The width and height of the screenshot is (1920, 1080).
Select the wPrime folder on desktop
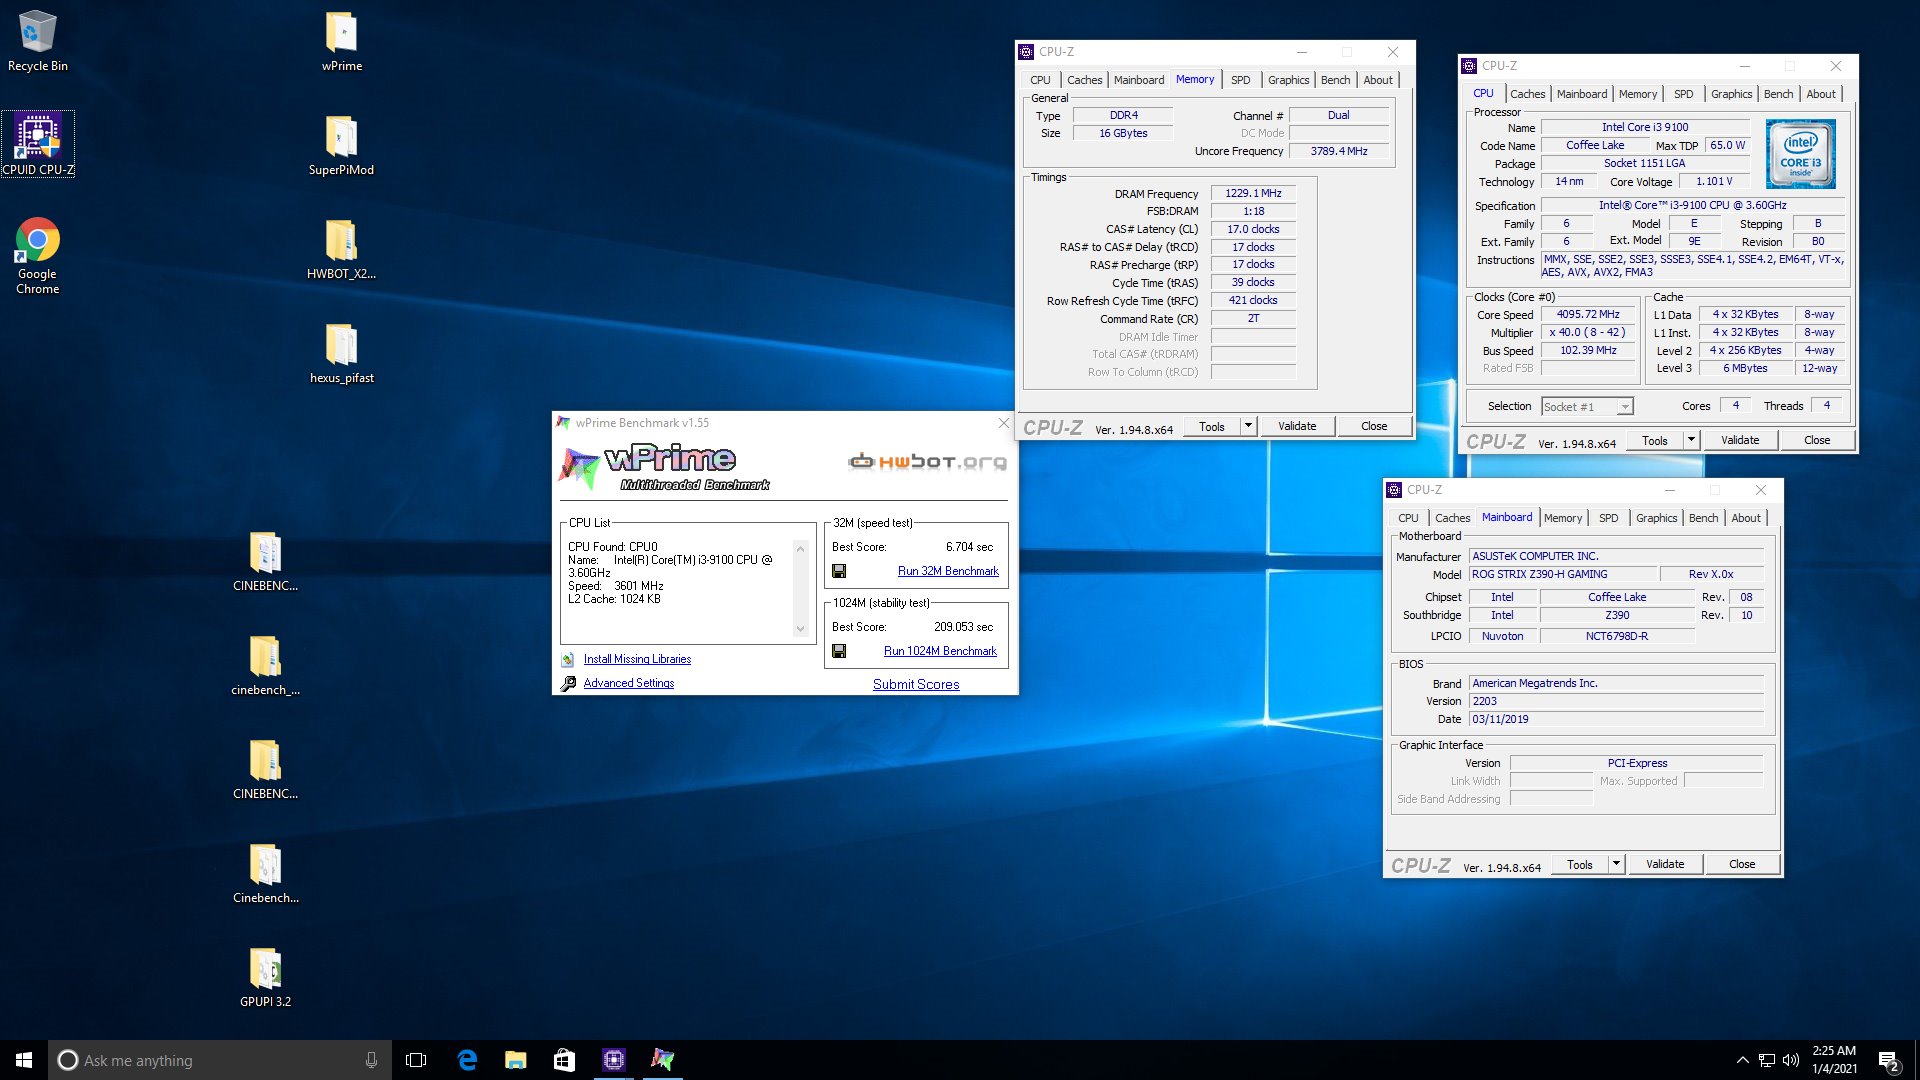tap(342, 41)
